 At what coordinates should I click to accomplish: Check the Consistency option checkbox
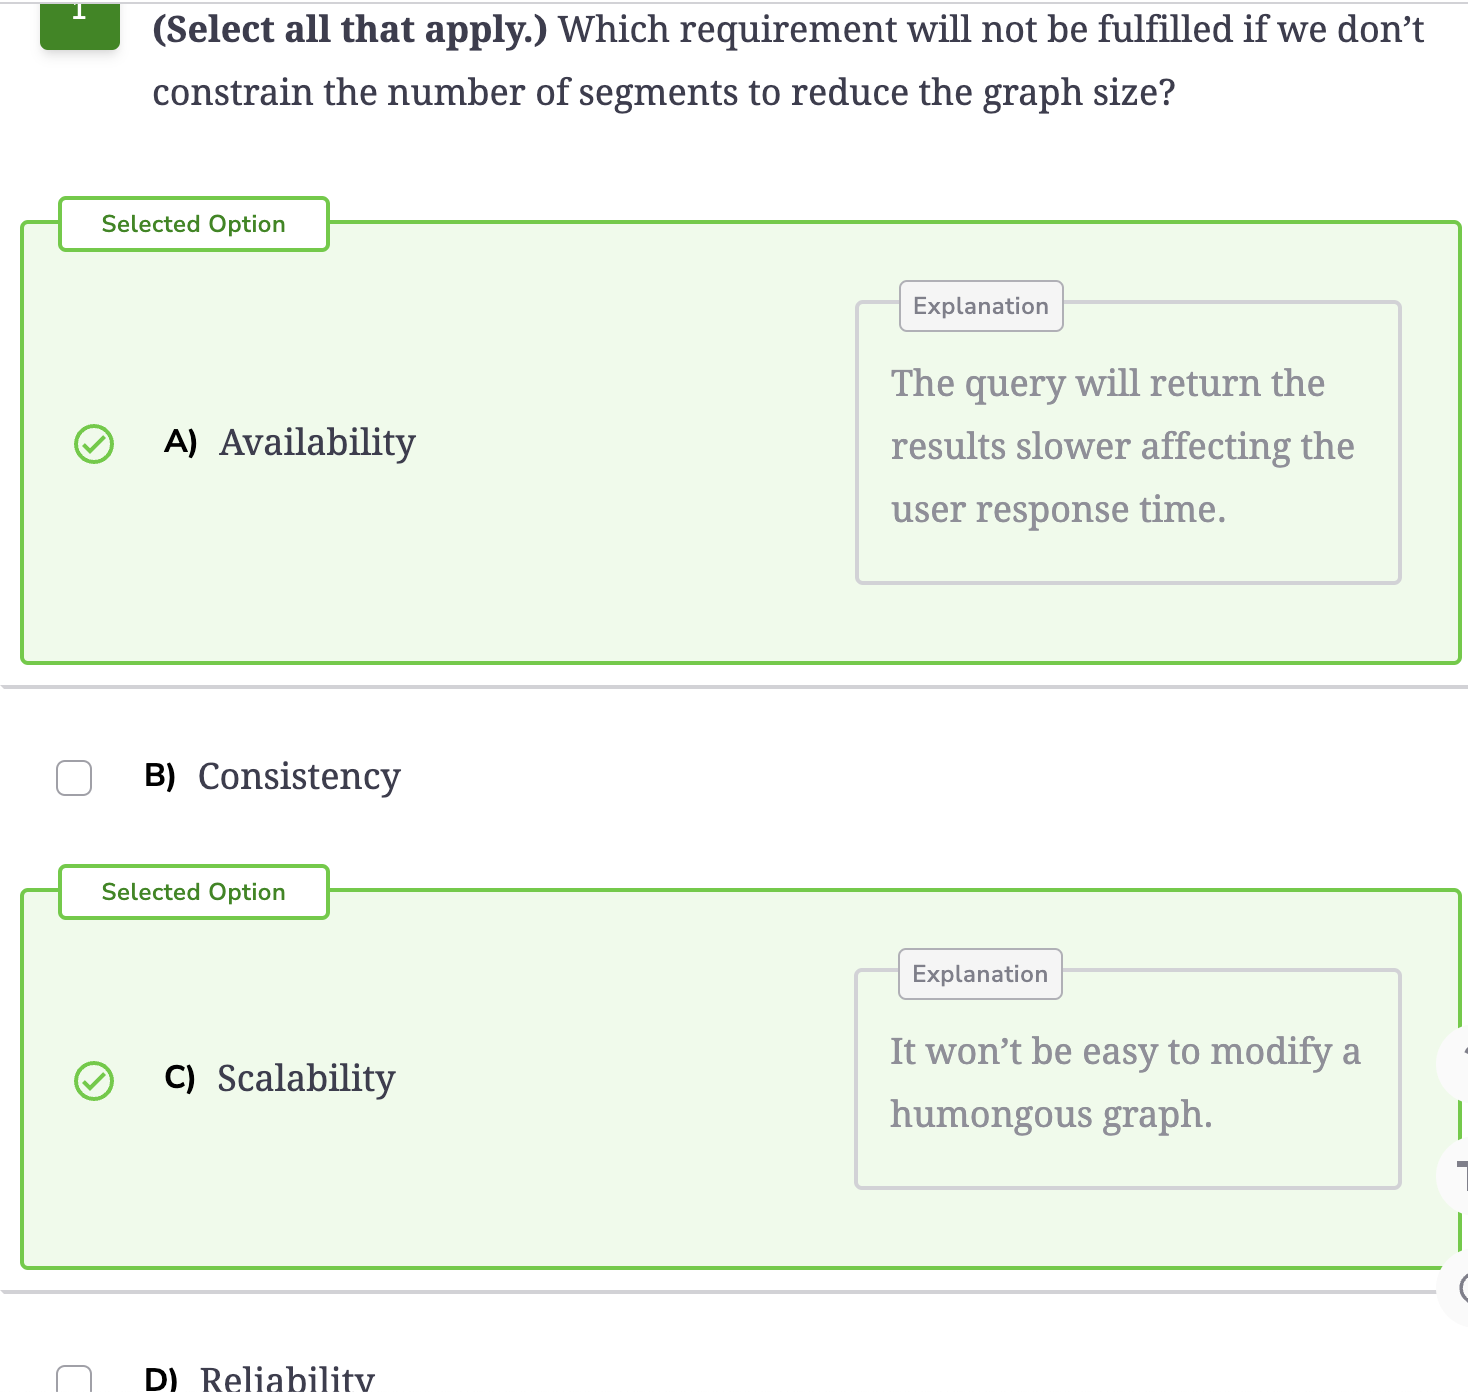pyautogui.click(x=74, y=777)
